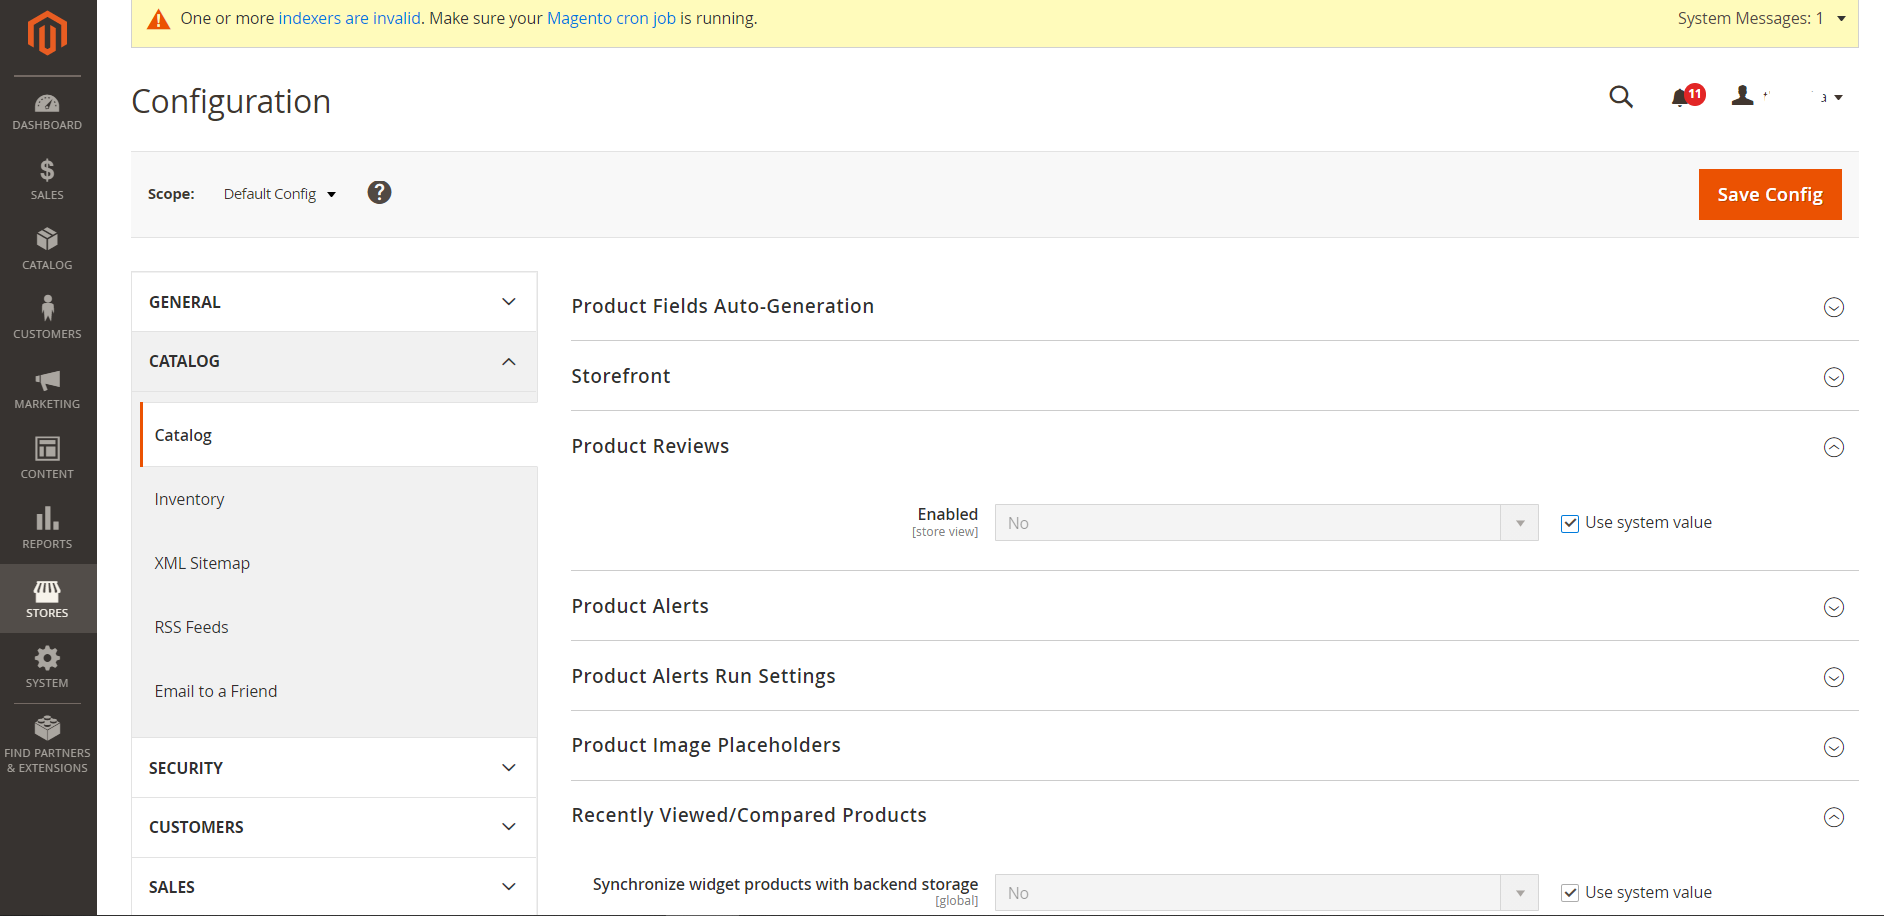Select the Sales sidebar icon
Image resolution: width=1884 pixels, height=916 pixels.
(47, 179)
